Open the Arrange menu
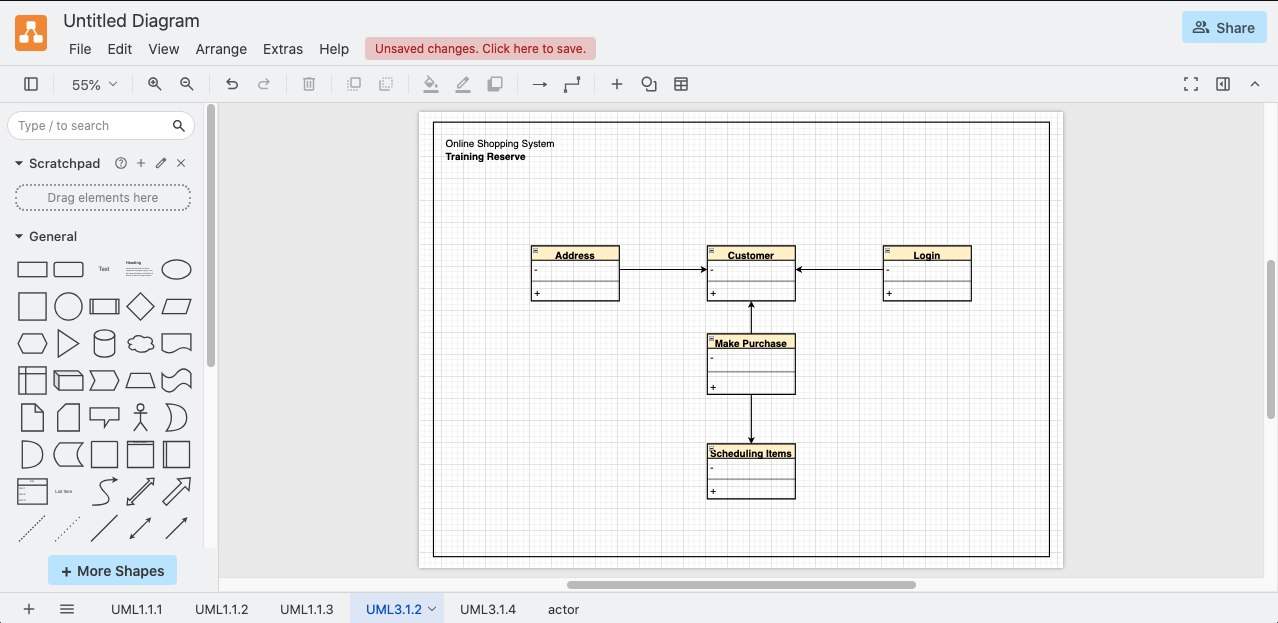The width and height of the screenshot is (1278, 623). pos(221,49)
